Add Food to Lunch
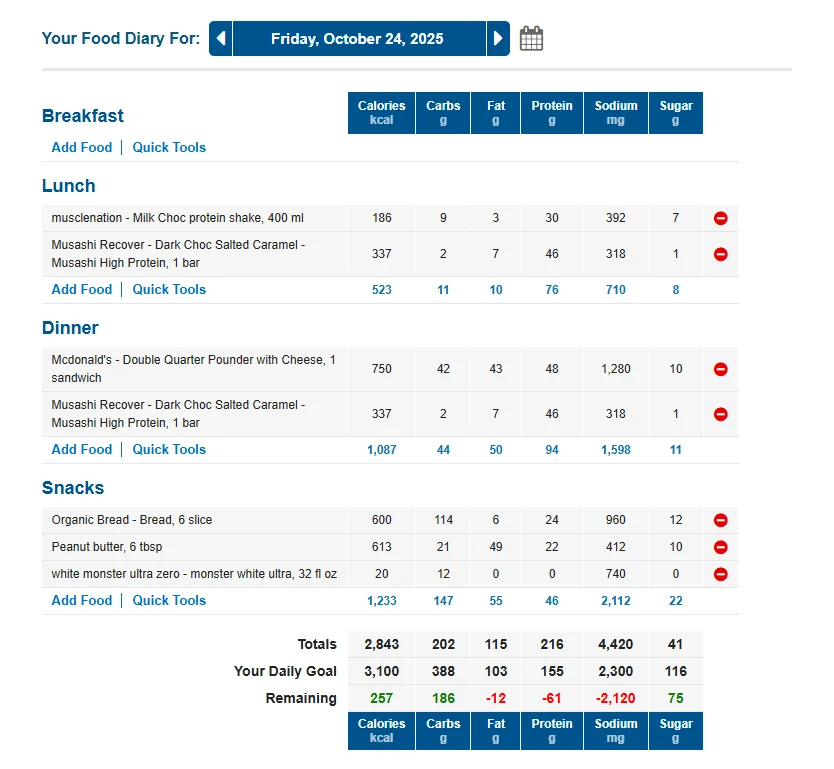The image size is (834, 769). coord(82,289)
